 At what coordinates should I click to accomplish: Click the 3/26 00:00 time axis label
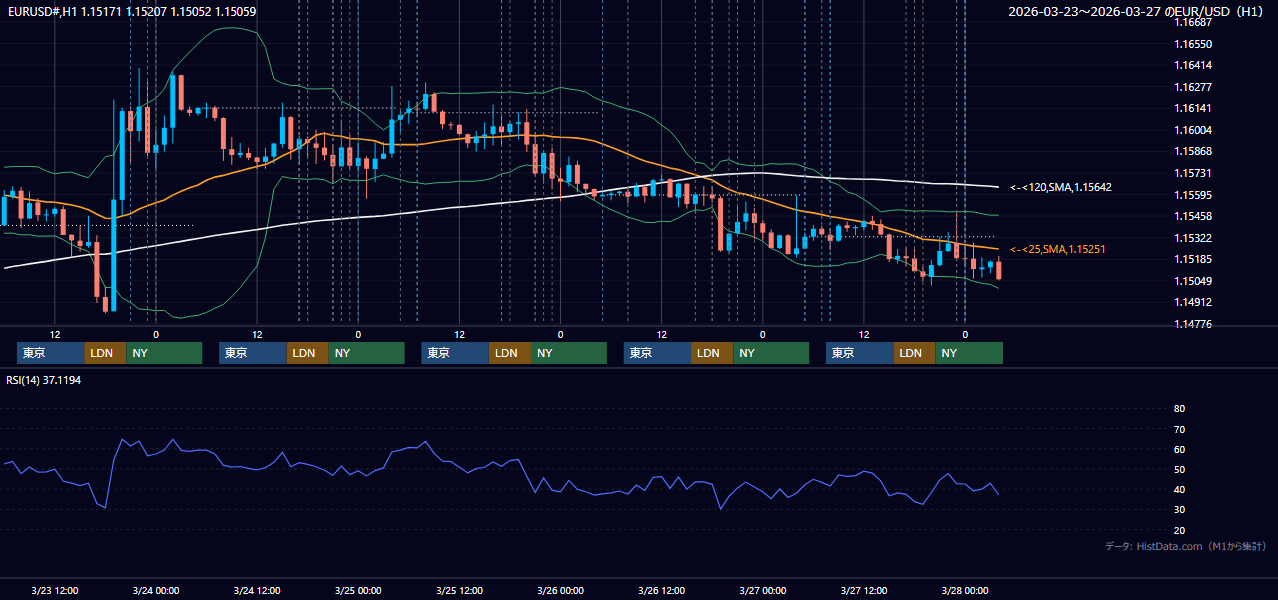pyautogui.click(x=560, y=590)
